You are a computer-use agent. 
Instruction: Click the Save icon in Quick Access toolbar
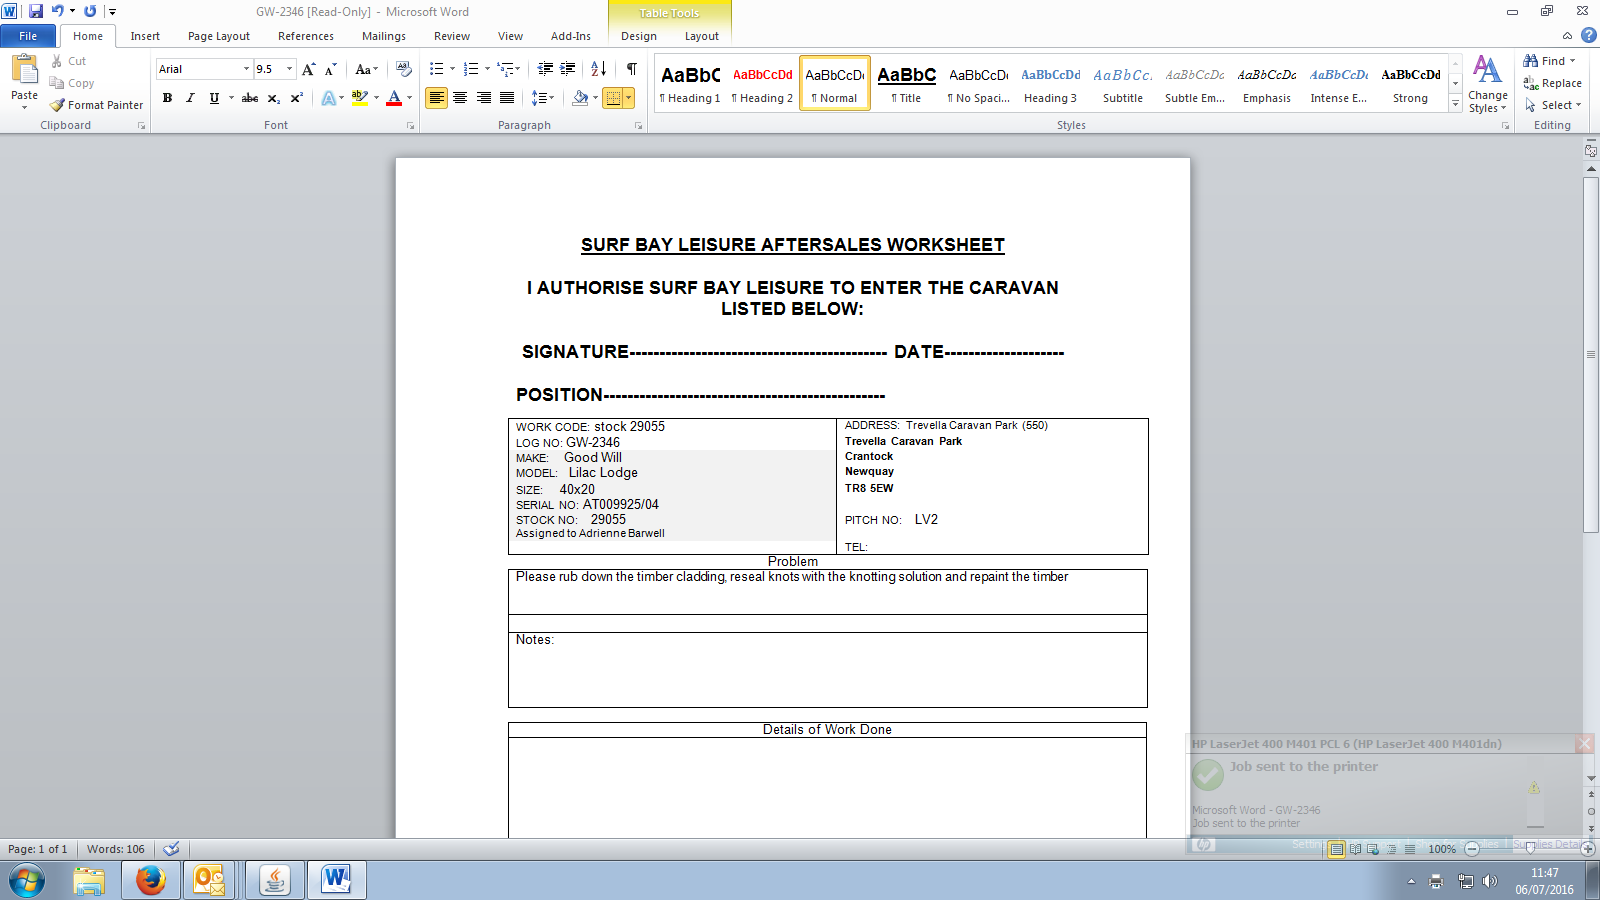tap(36, 11)
